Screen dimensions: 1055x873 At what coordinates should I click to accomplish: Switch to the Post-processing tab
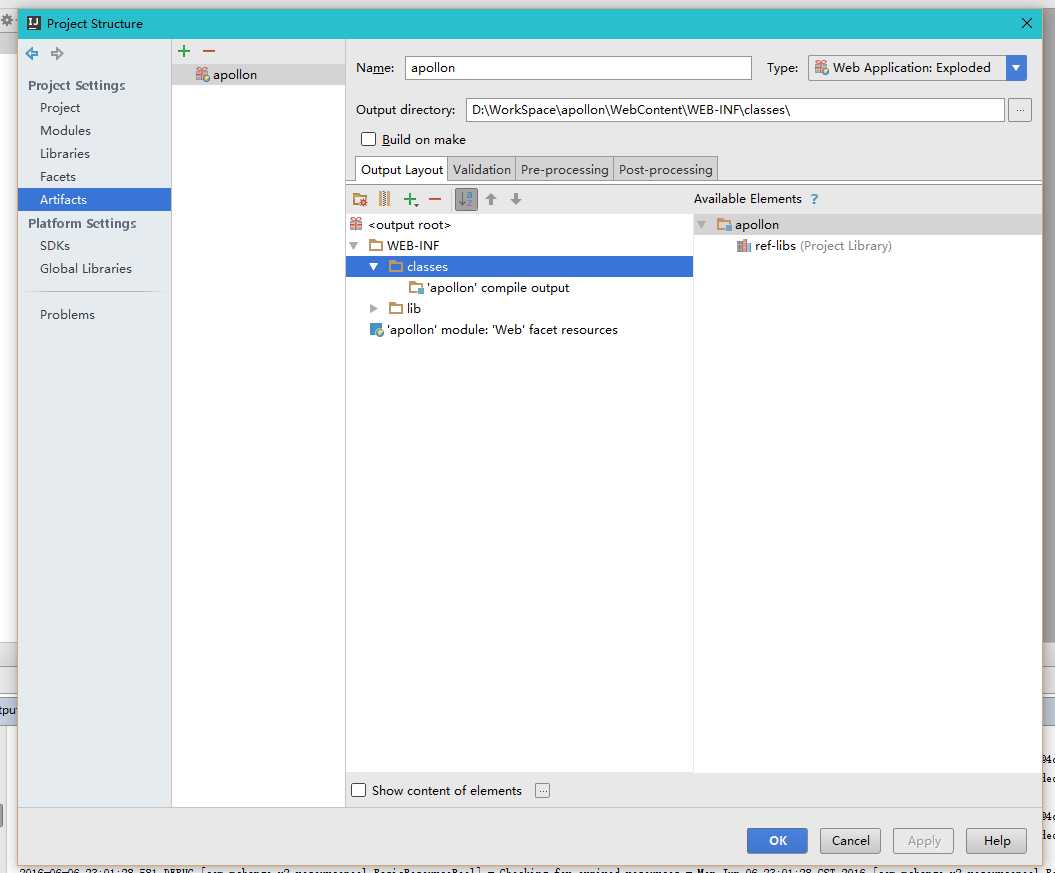click(665, 169)
